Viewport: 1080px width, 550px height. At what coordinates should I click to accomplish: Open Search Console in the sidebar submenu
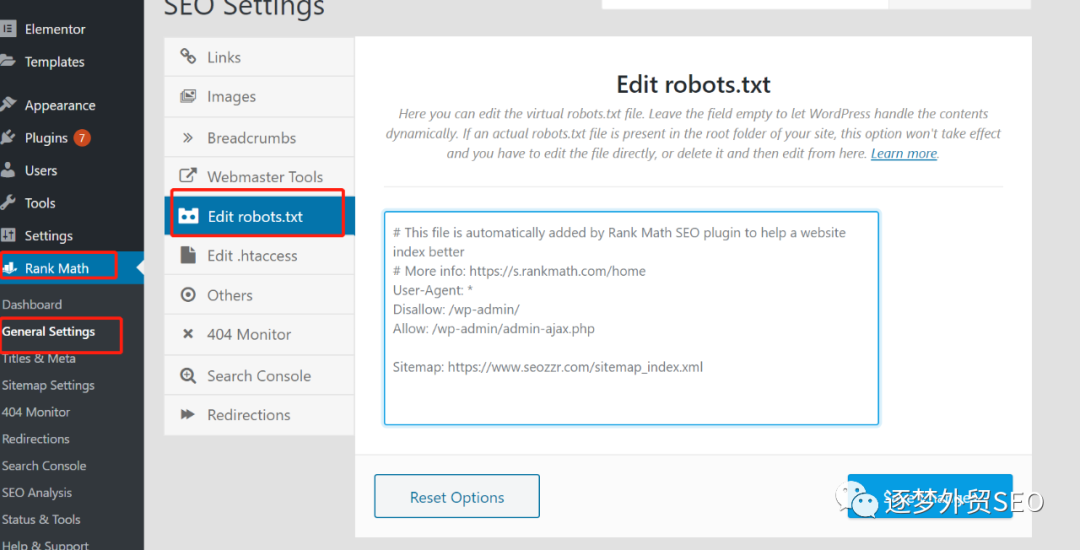[44, 465]
